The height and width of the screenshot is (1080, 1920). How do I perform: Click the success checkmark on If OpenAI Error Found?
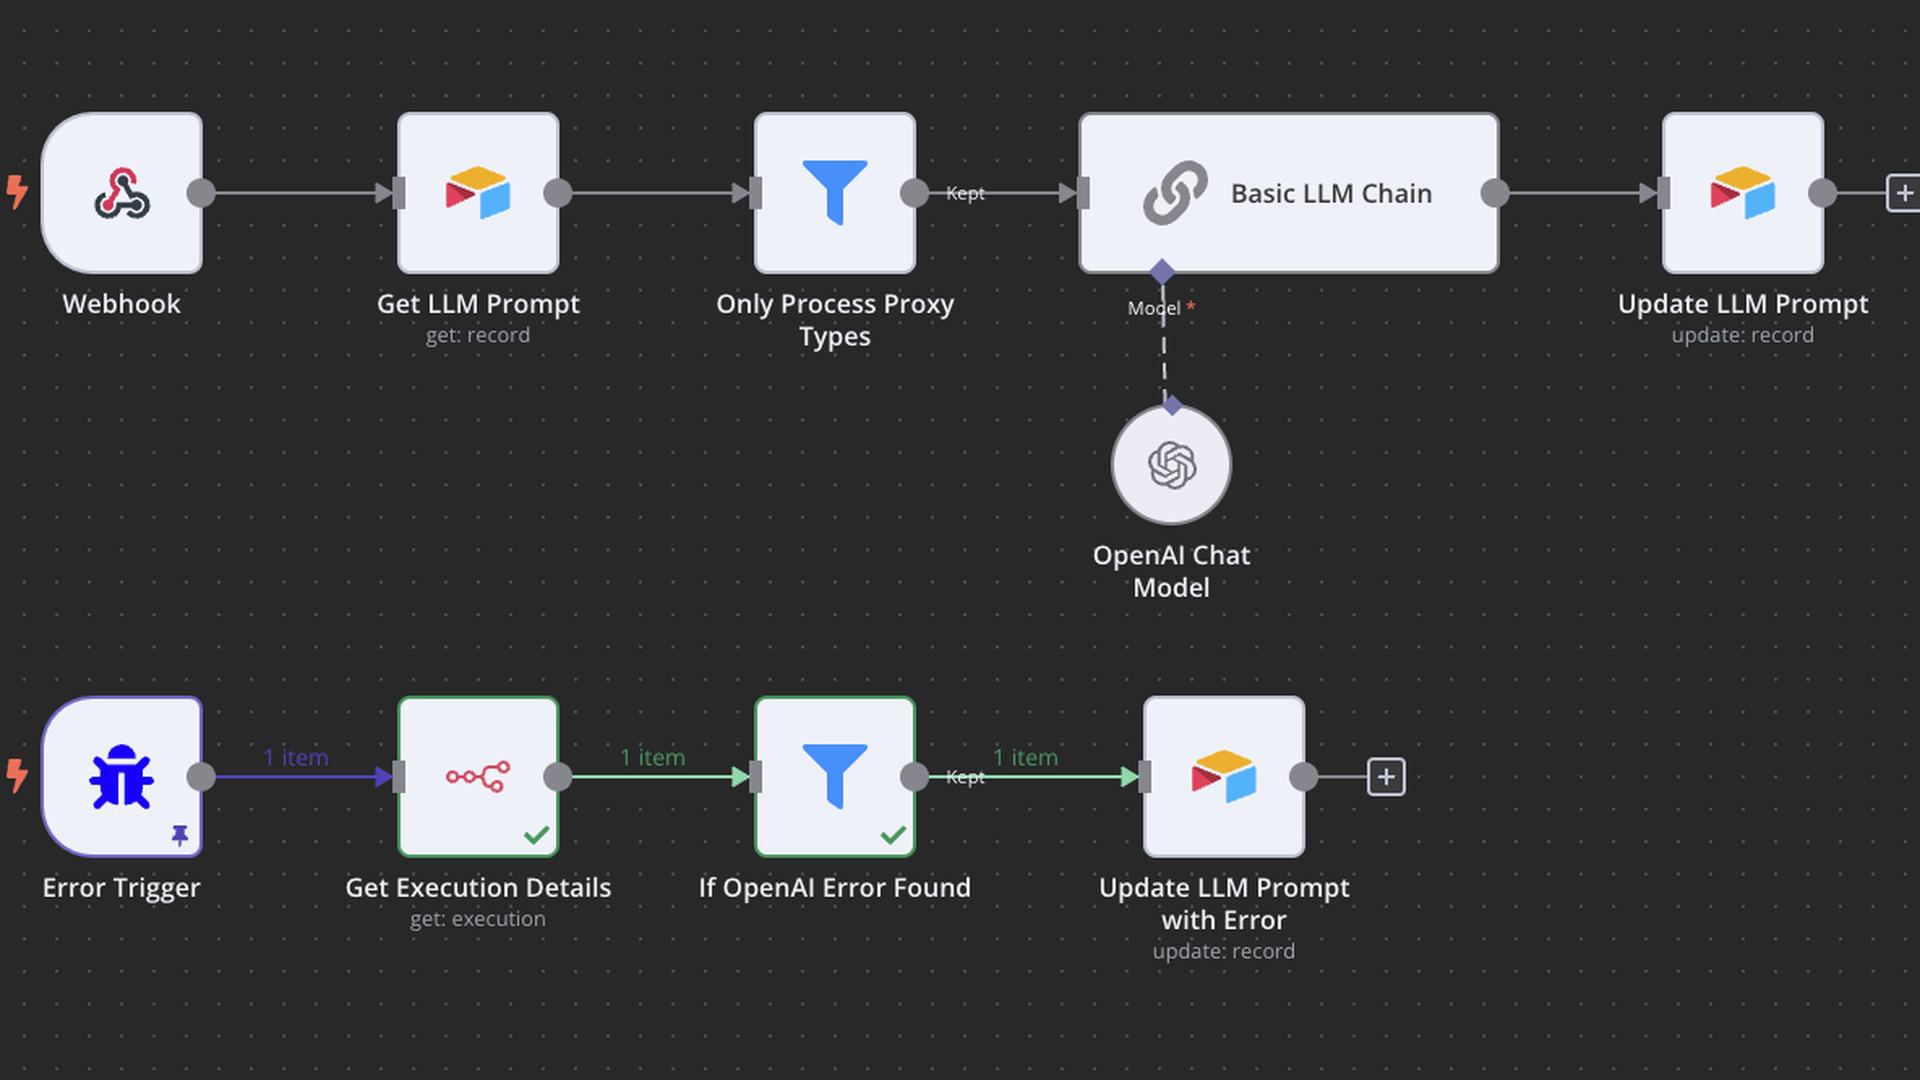click(893, 835)
